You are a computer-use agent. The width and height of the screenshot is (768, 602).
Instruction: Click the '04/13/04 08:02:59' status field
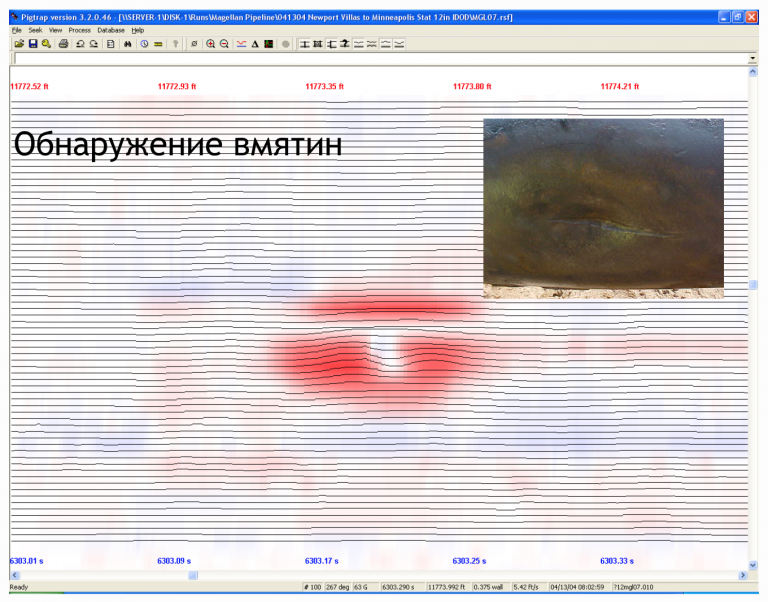[578, 587]
